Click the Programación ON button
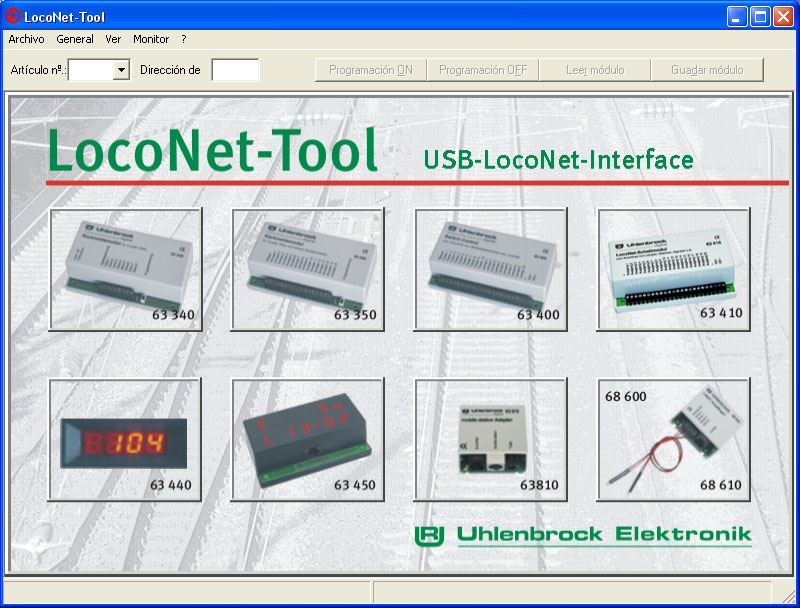Screen dimensions: 800x608 [x=371, y=70]
